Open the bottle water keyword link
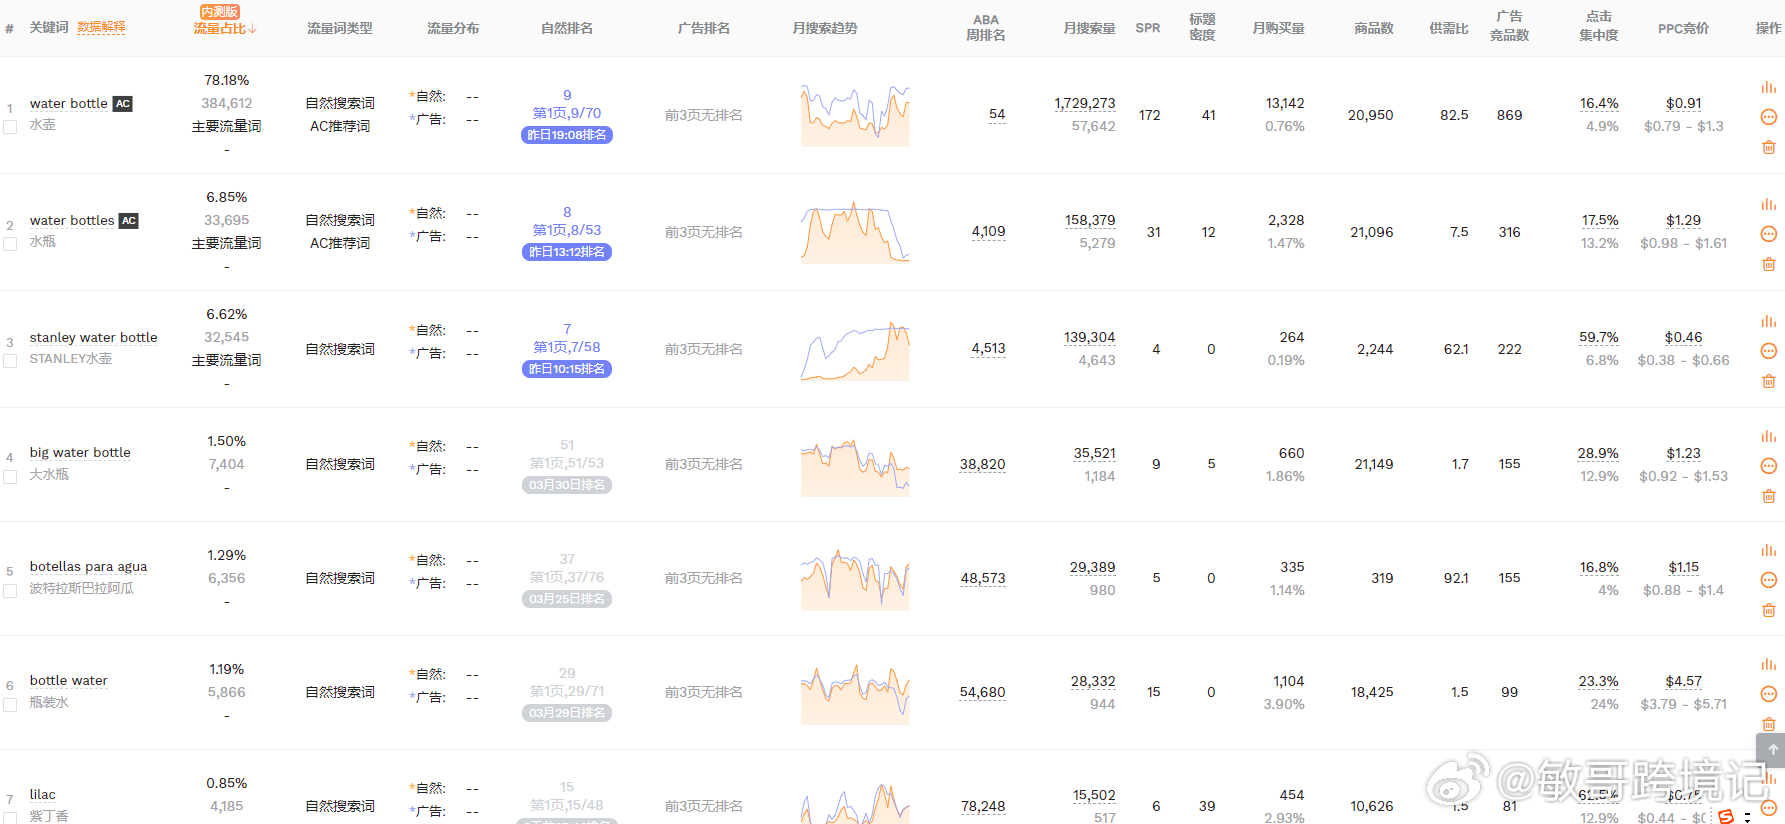The image size is (1785, 824). point(68,681)
